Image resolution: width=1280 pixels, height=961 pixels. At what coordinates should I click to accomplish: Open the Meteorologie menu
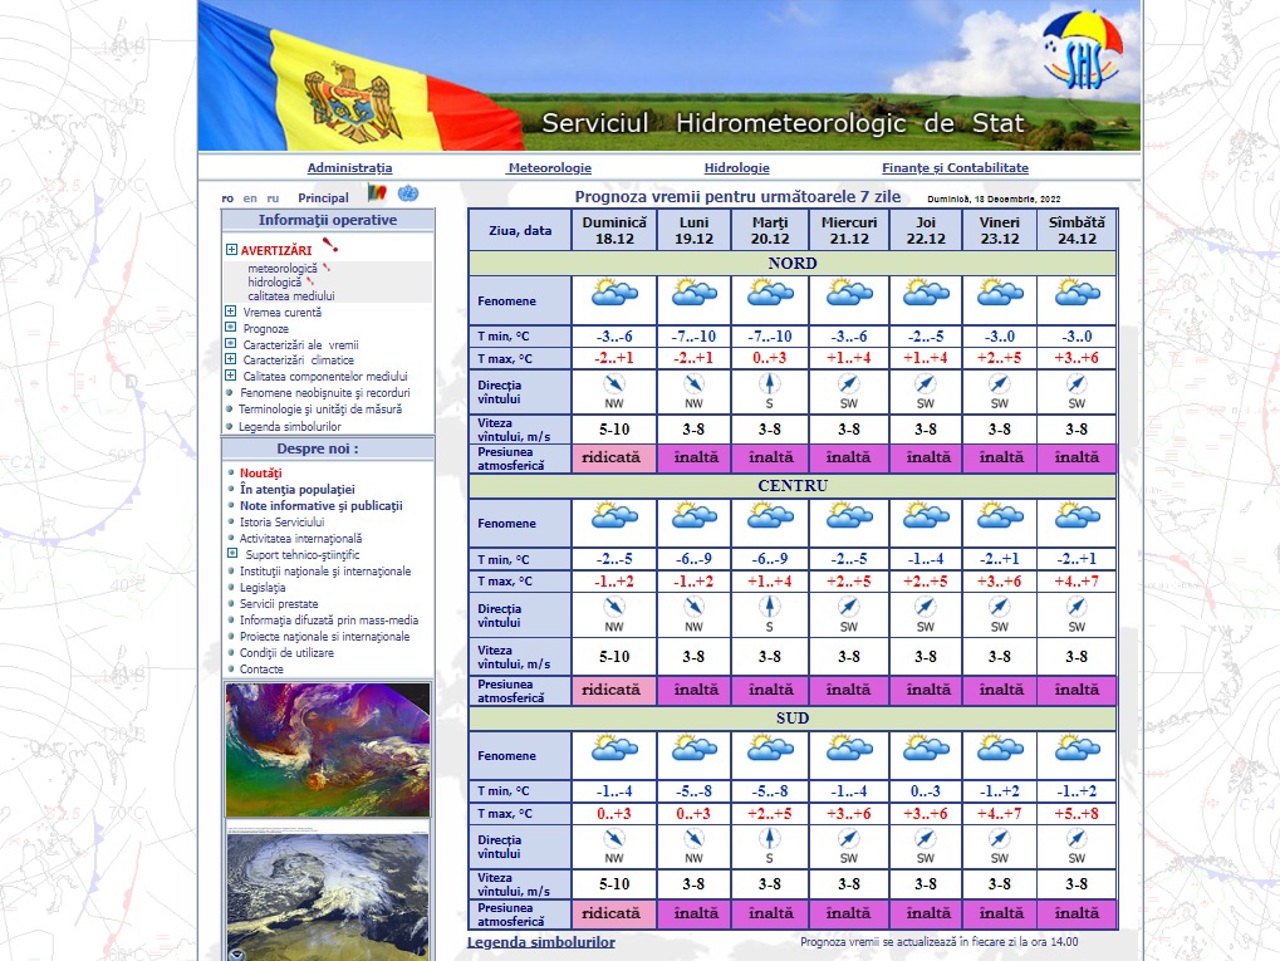[x=549, y=168]
